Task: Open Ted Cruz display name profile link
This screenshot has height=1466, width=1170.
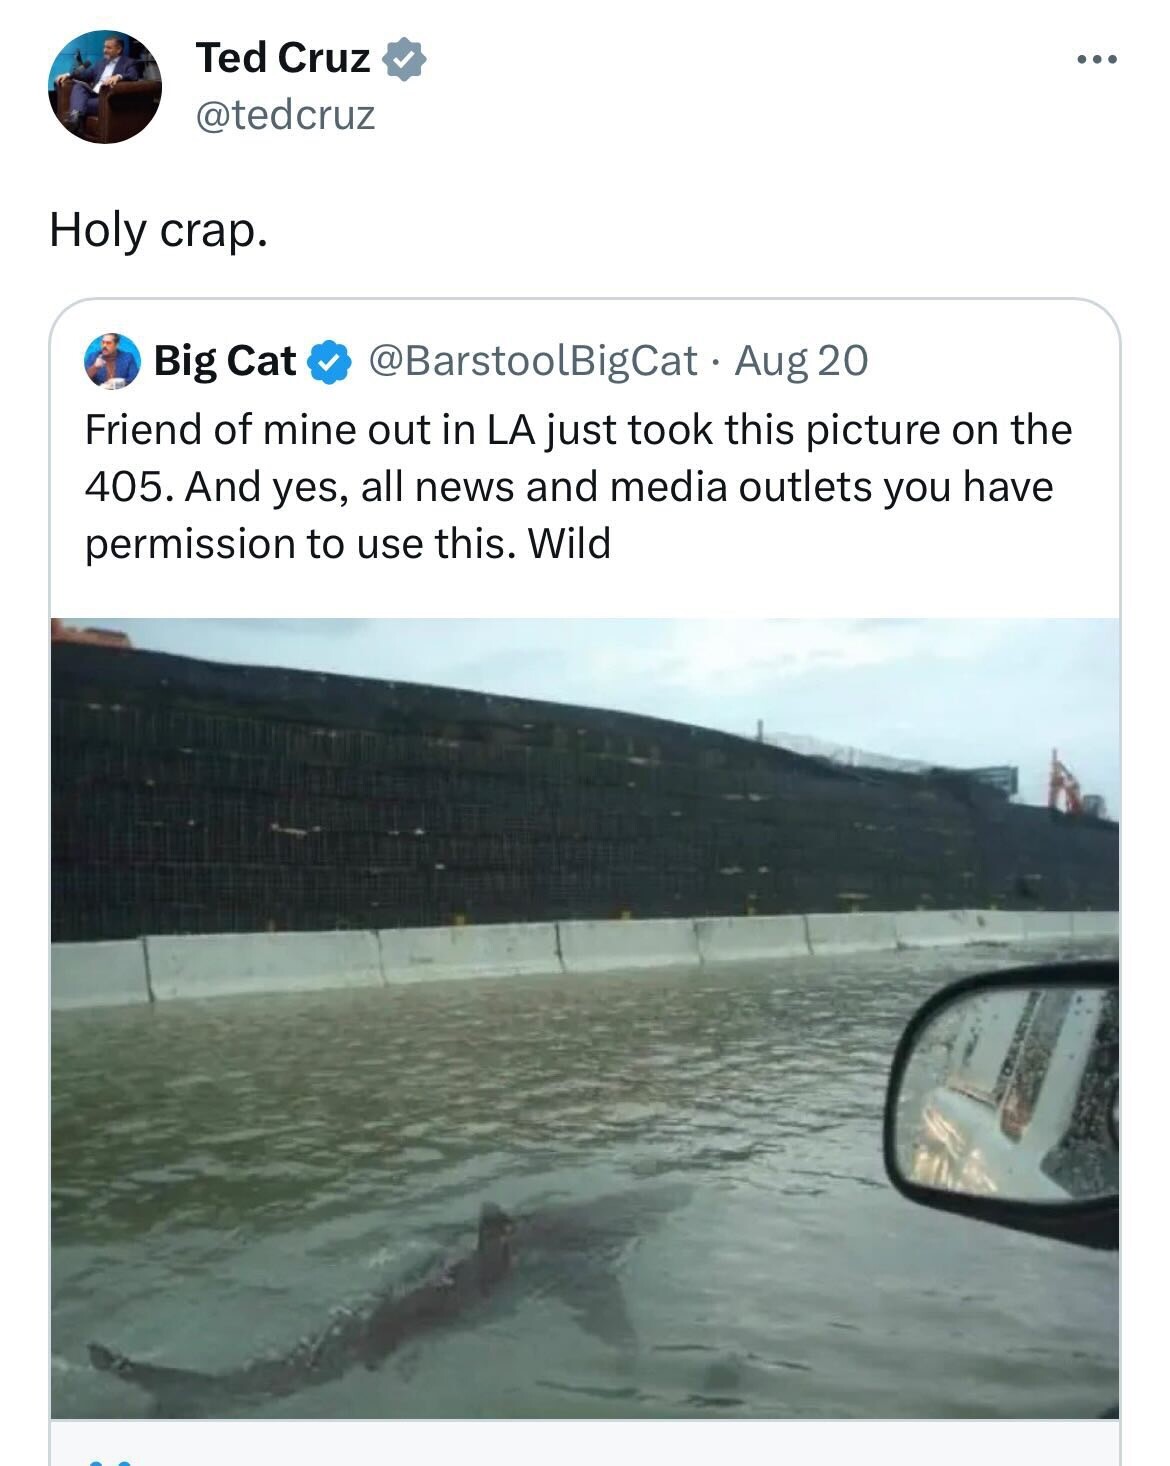Action: 283,58
